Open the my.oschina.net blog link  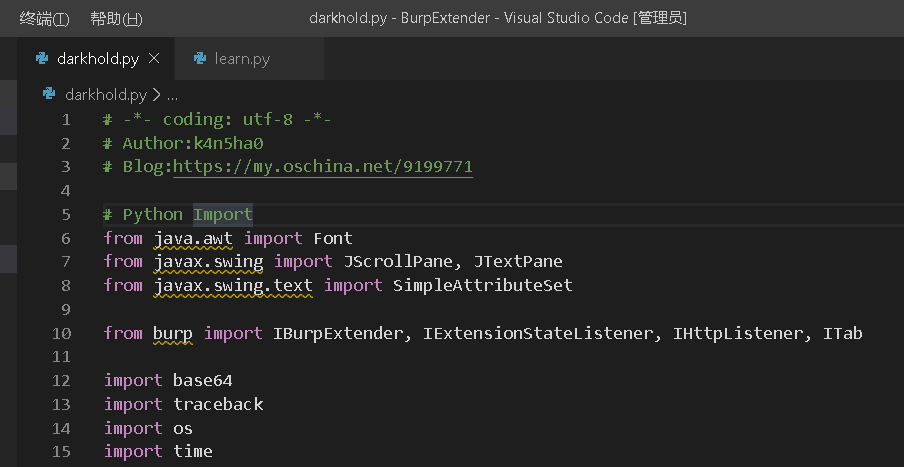(x=323, y=166)
